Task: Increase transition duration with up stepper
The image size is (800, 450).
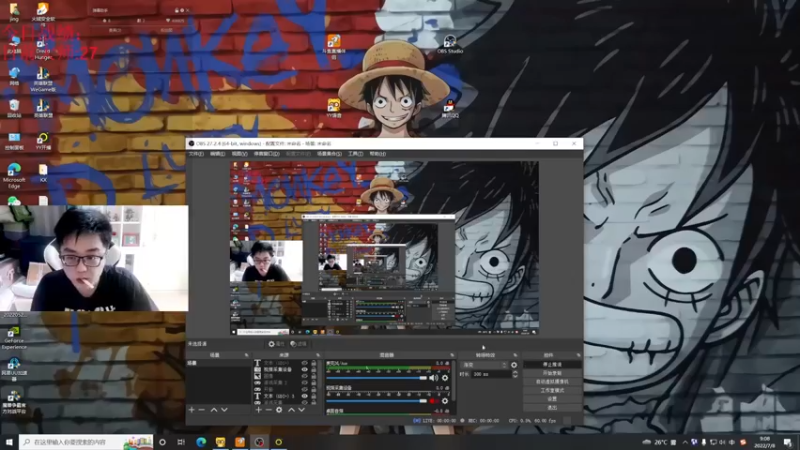Action: click(515, 372)
